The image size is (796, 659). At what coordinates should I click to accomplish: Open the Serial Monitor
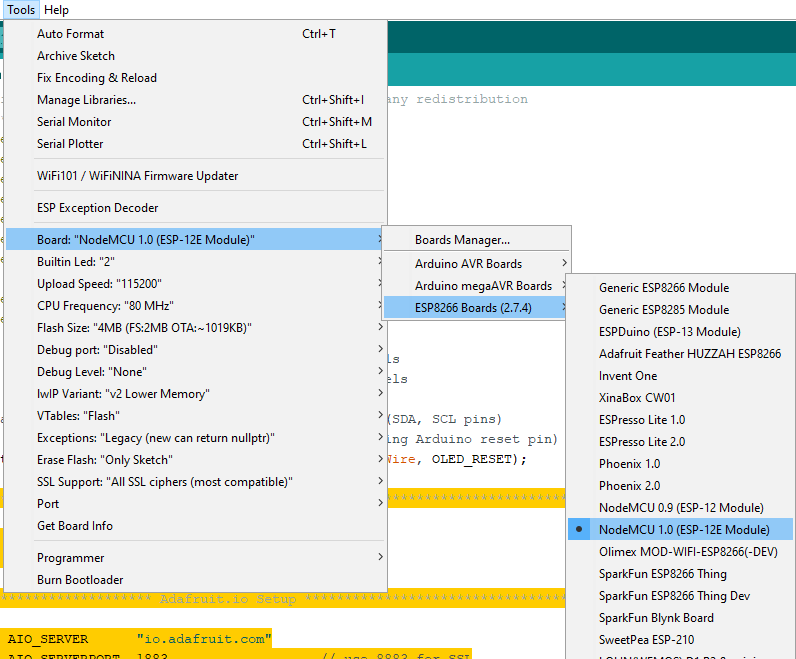coord(195,122)
